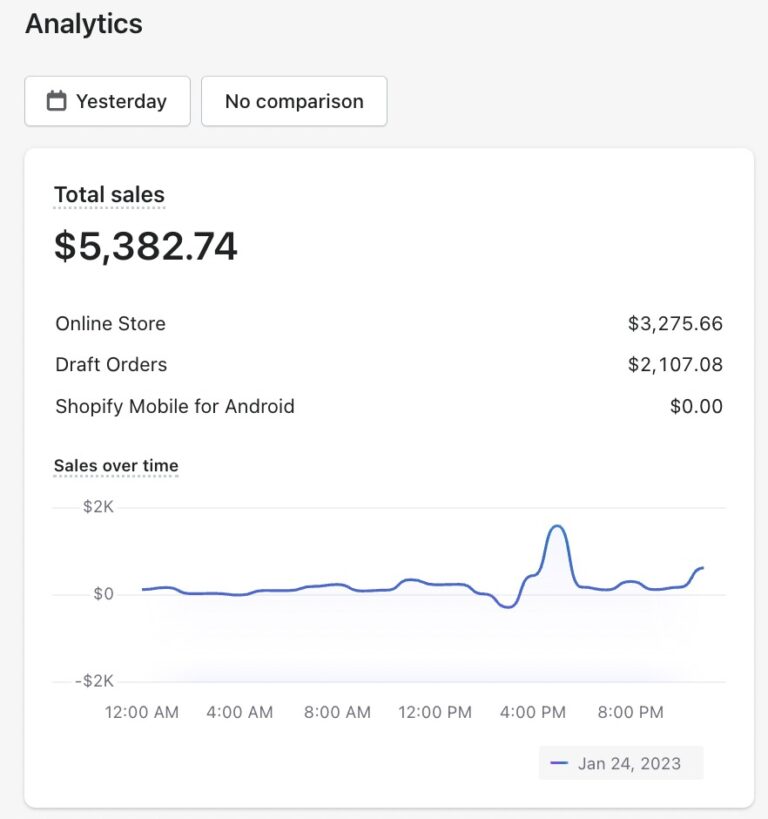This screenshot has width=768, height=819.
Task: Click the Jan 24, 2023 legend entry
Action: 621,763
